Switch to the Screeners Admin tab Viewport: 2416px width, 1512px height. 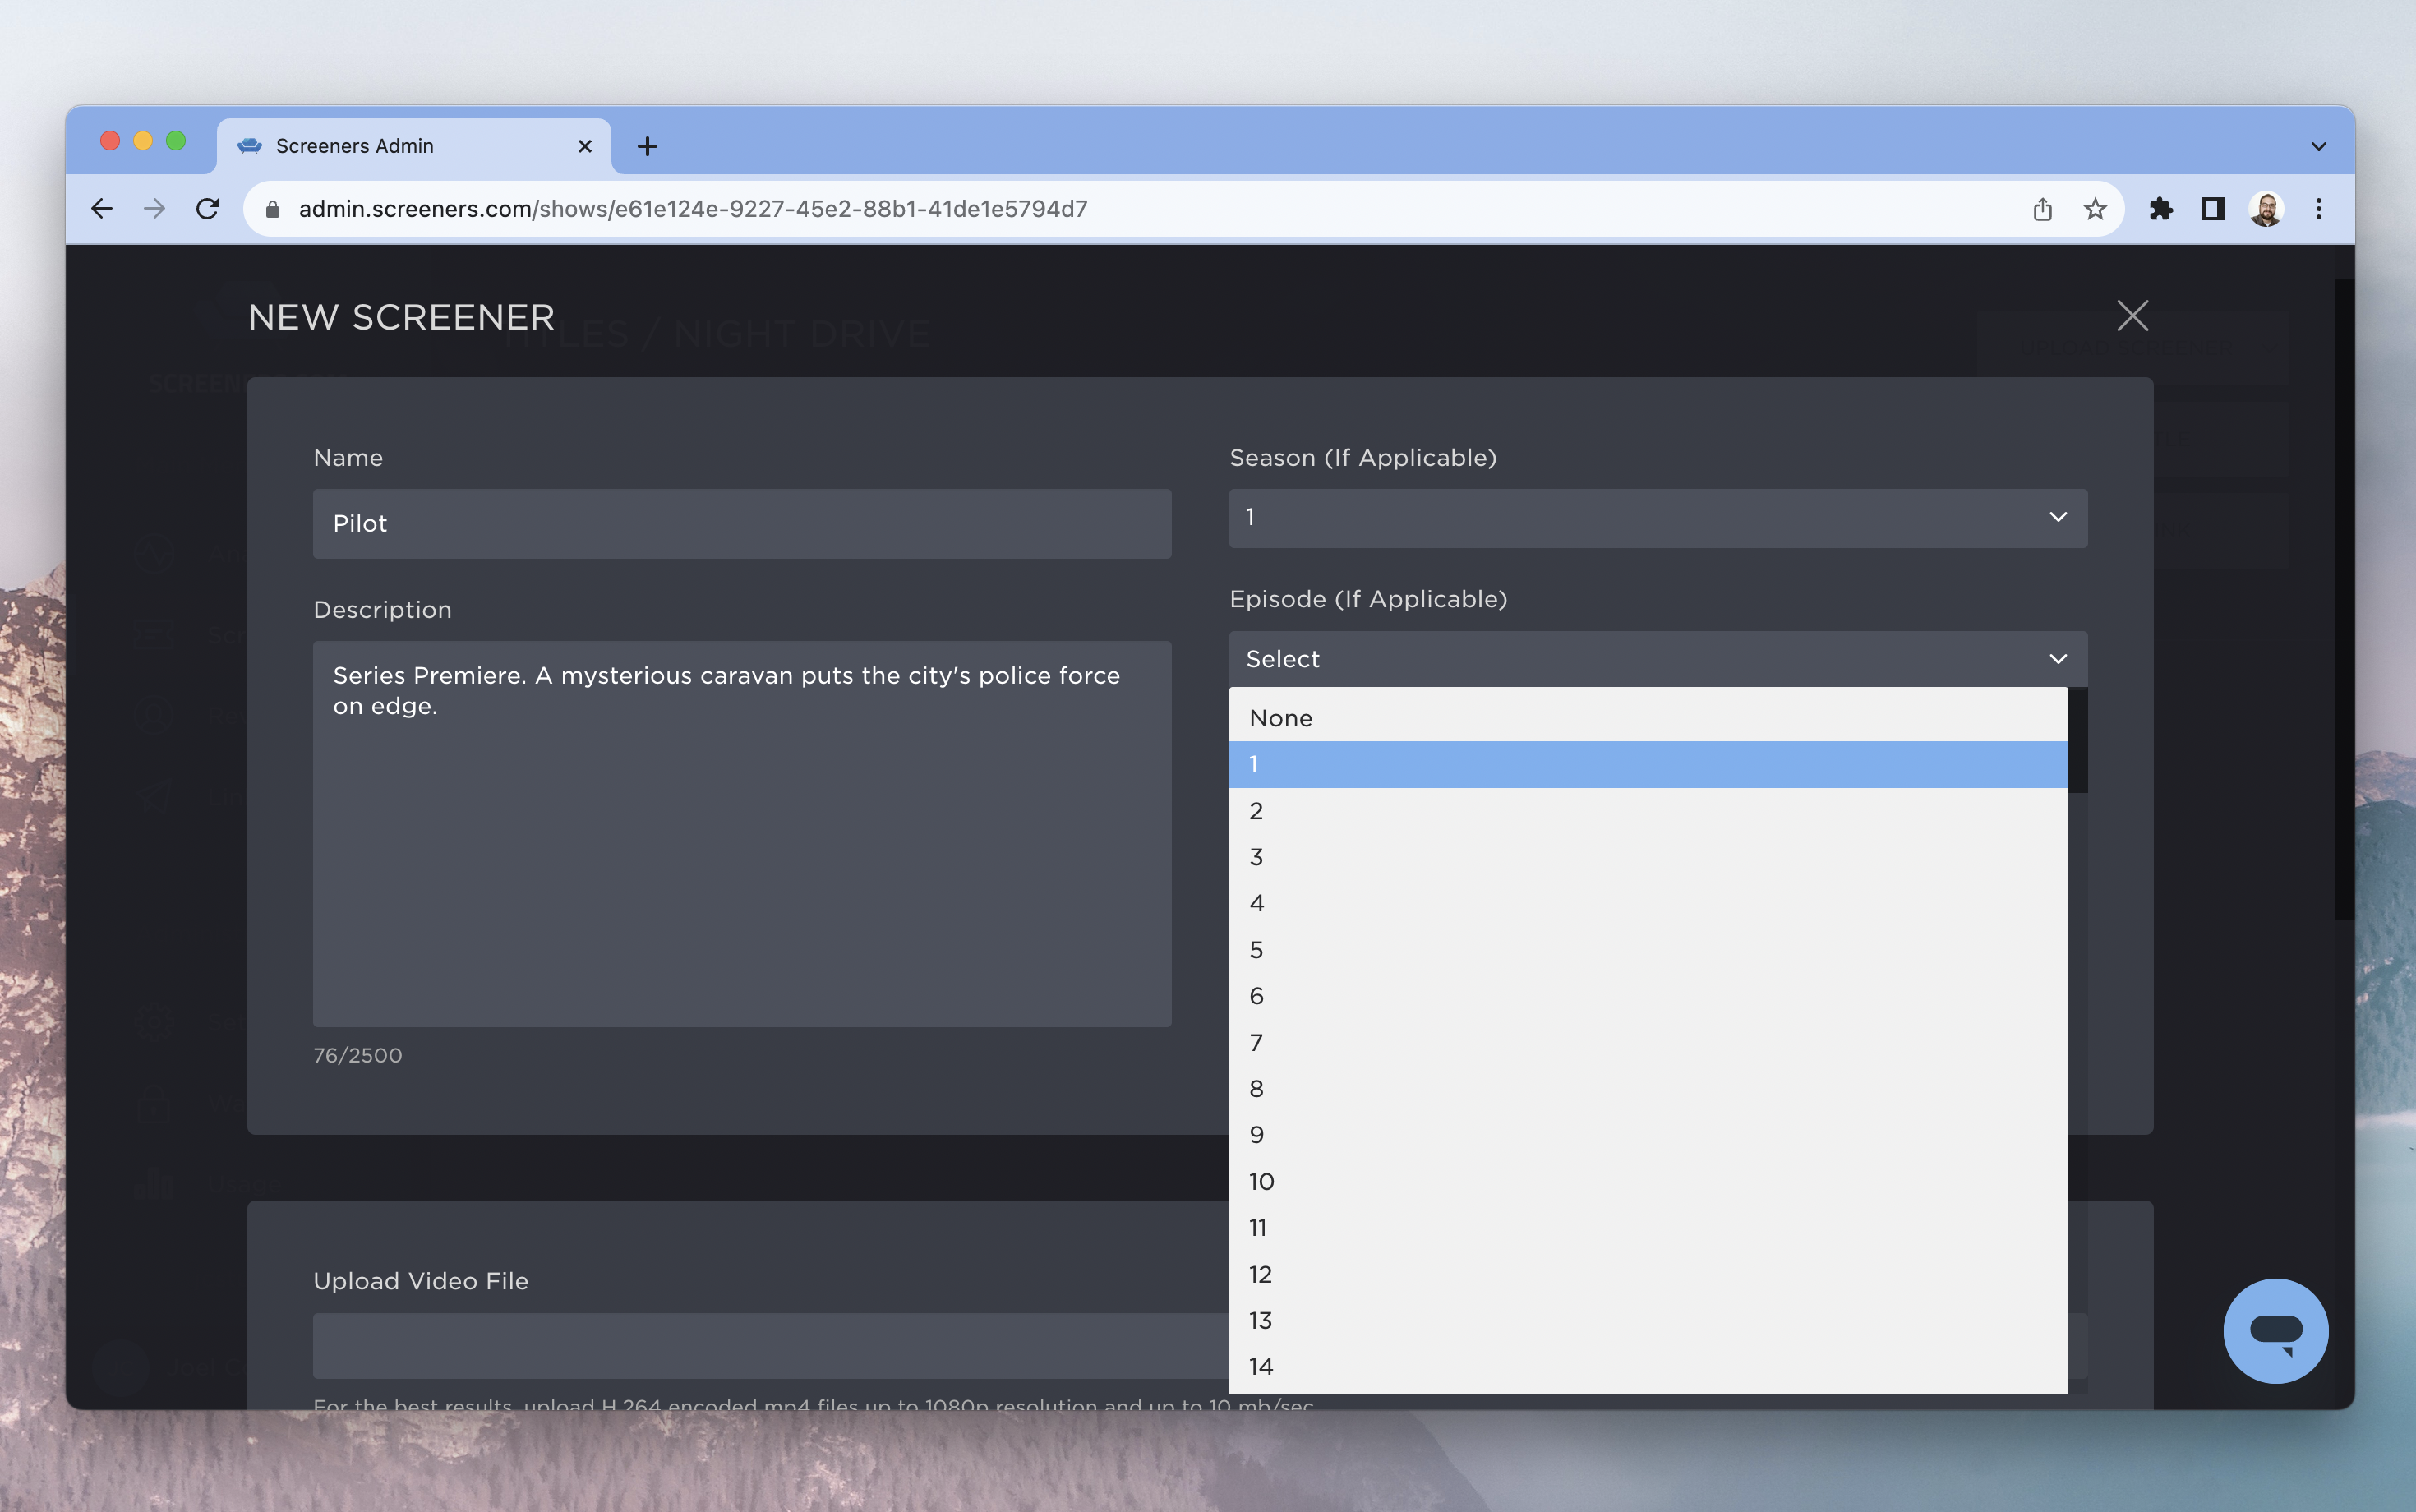pyautogui.click(x=413, y=146)
